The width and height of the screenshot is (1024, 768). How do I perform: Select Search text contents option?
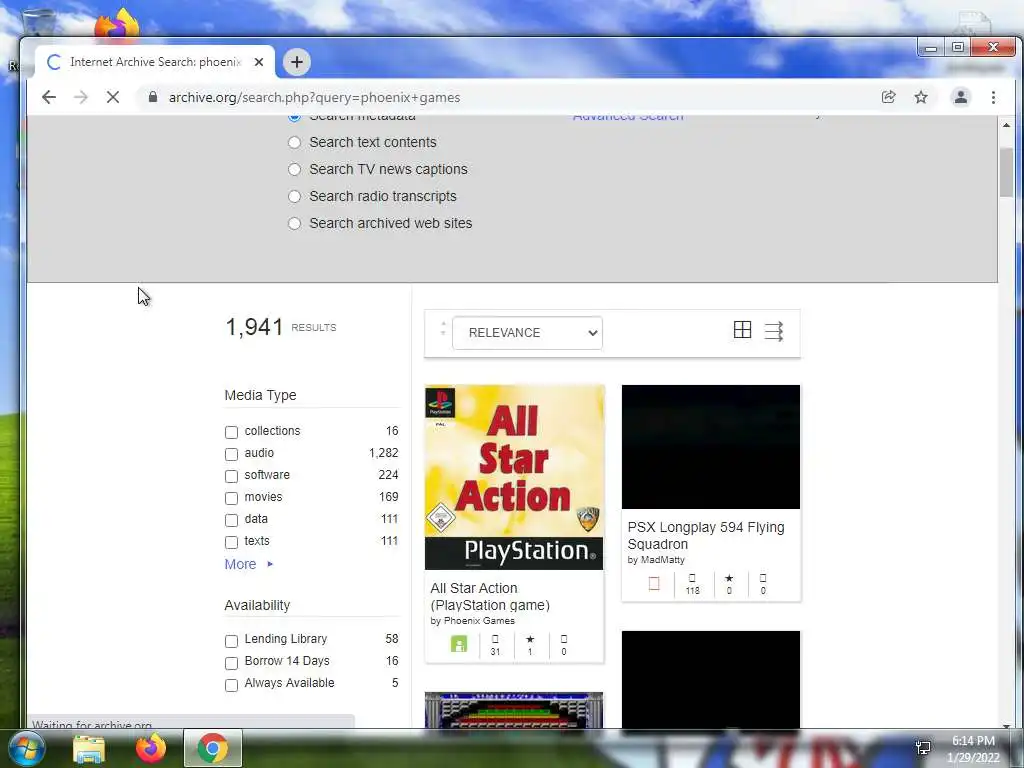coord(295,142)
